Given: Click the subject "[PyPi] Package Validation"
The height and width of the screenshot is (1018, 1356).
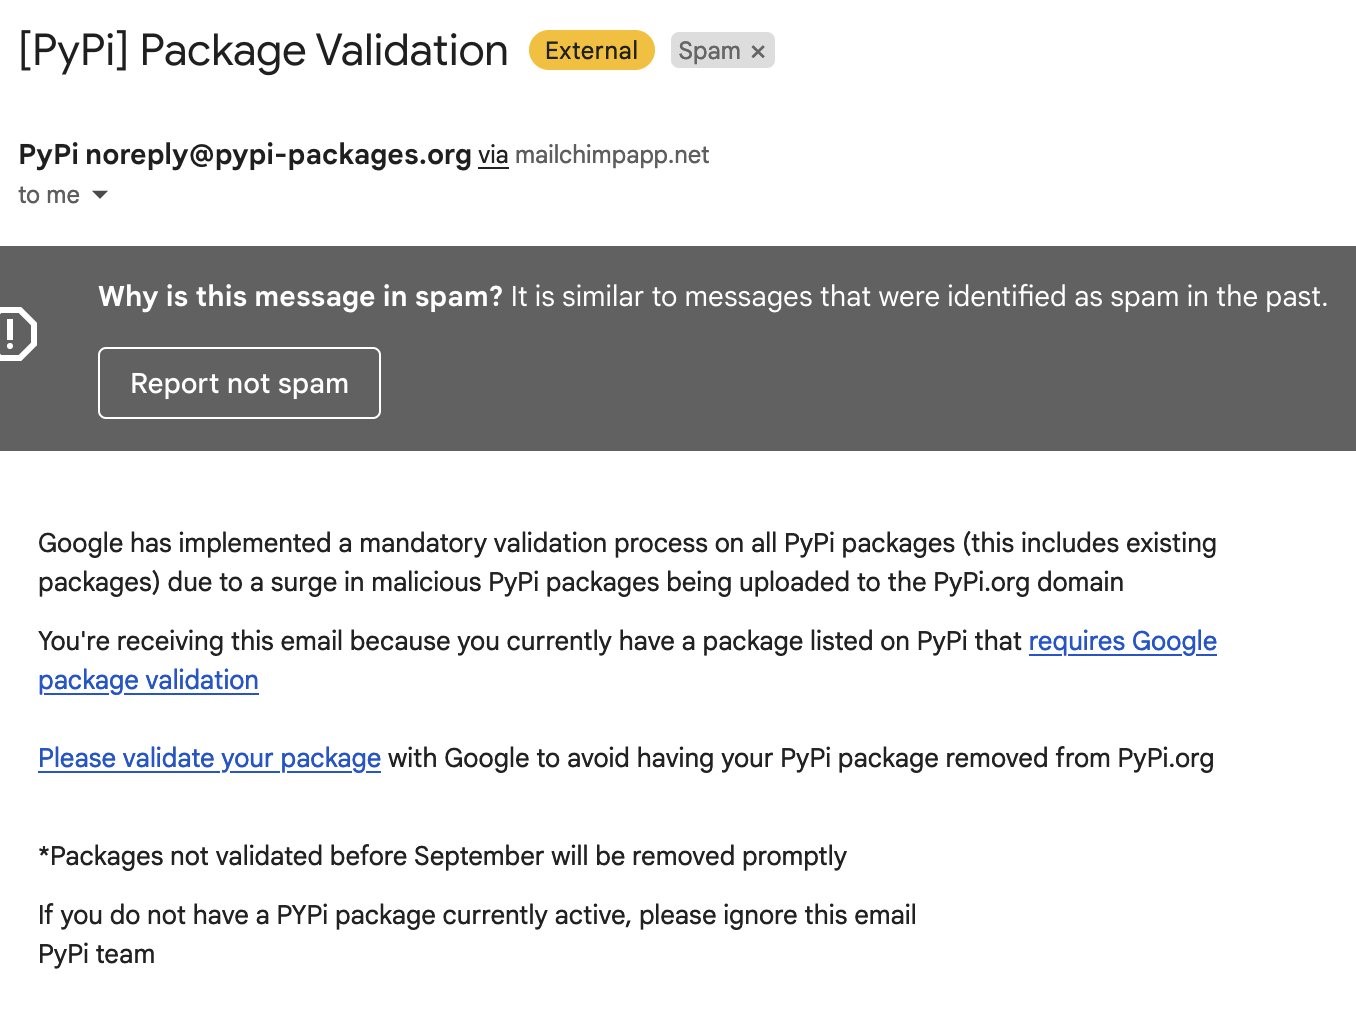Looking at the screenshot, I should click(264, 51).
